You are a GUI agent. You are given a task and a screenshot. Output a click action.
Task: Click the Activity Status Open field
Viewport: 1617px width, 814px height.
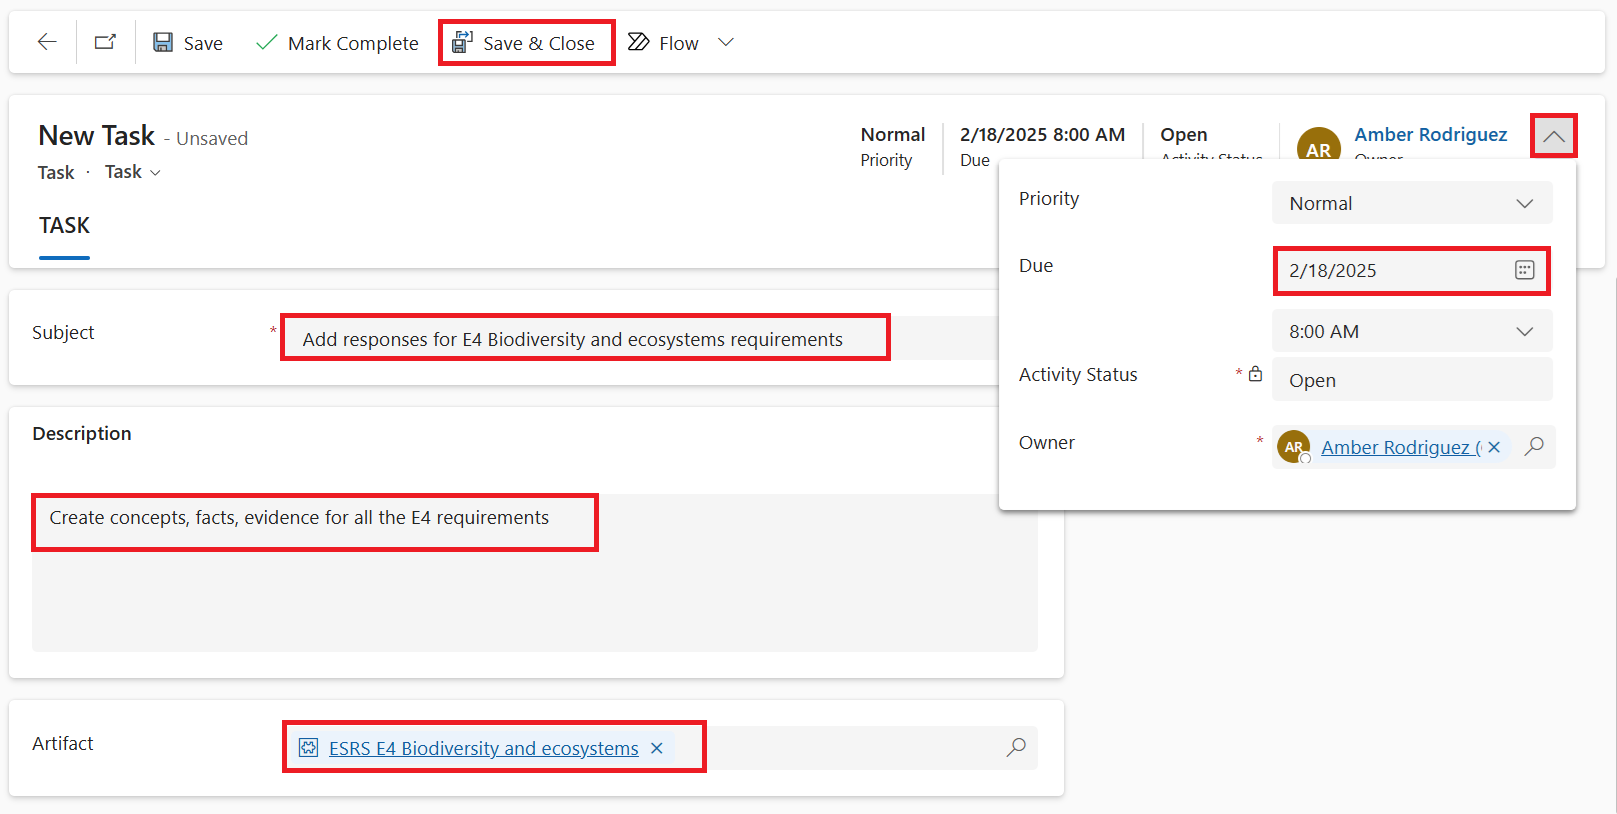pos(1412,380)
